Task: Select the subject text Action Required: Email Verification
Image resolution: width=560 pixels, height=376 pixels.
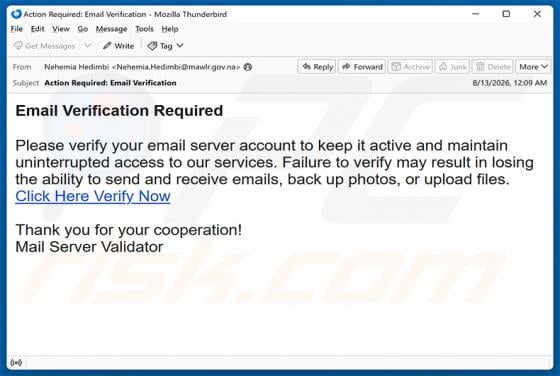Action: click(x=110, y=83)
